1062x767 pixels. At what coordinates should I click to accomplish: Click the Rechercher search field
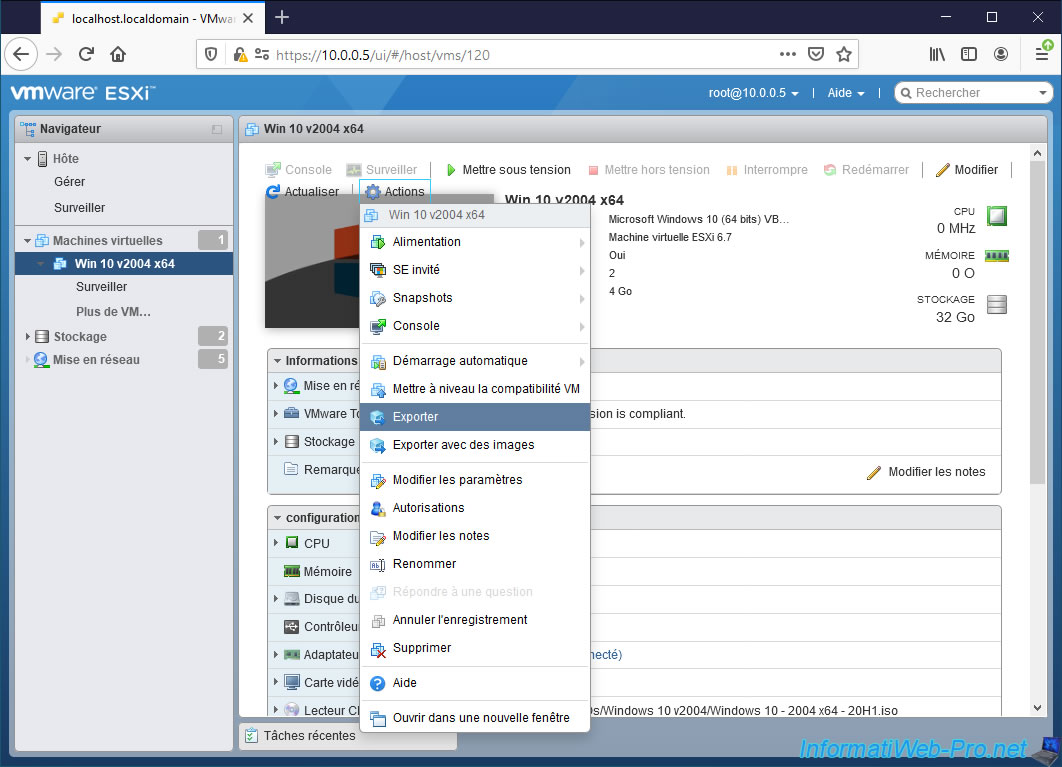[972, 93]
